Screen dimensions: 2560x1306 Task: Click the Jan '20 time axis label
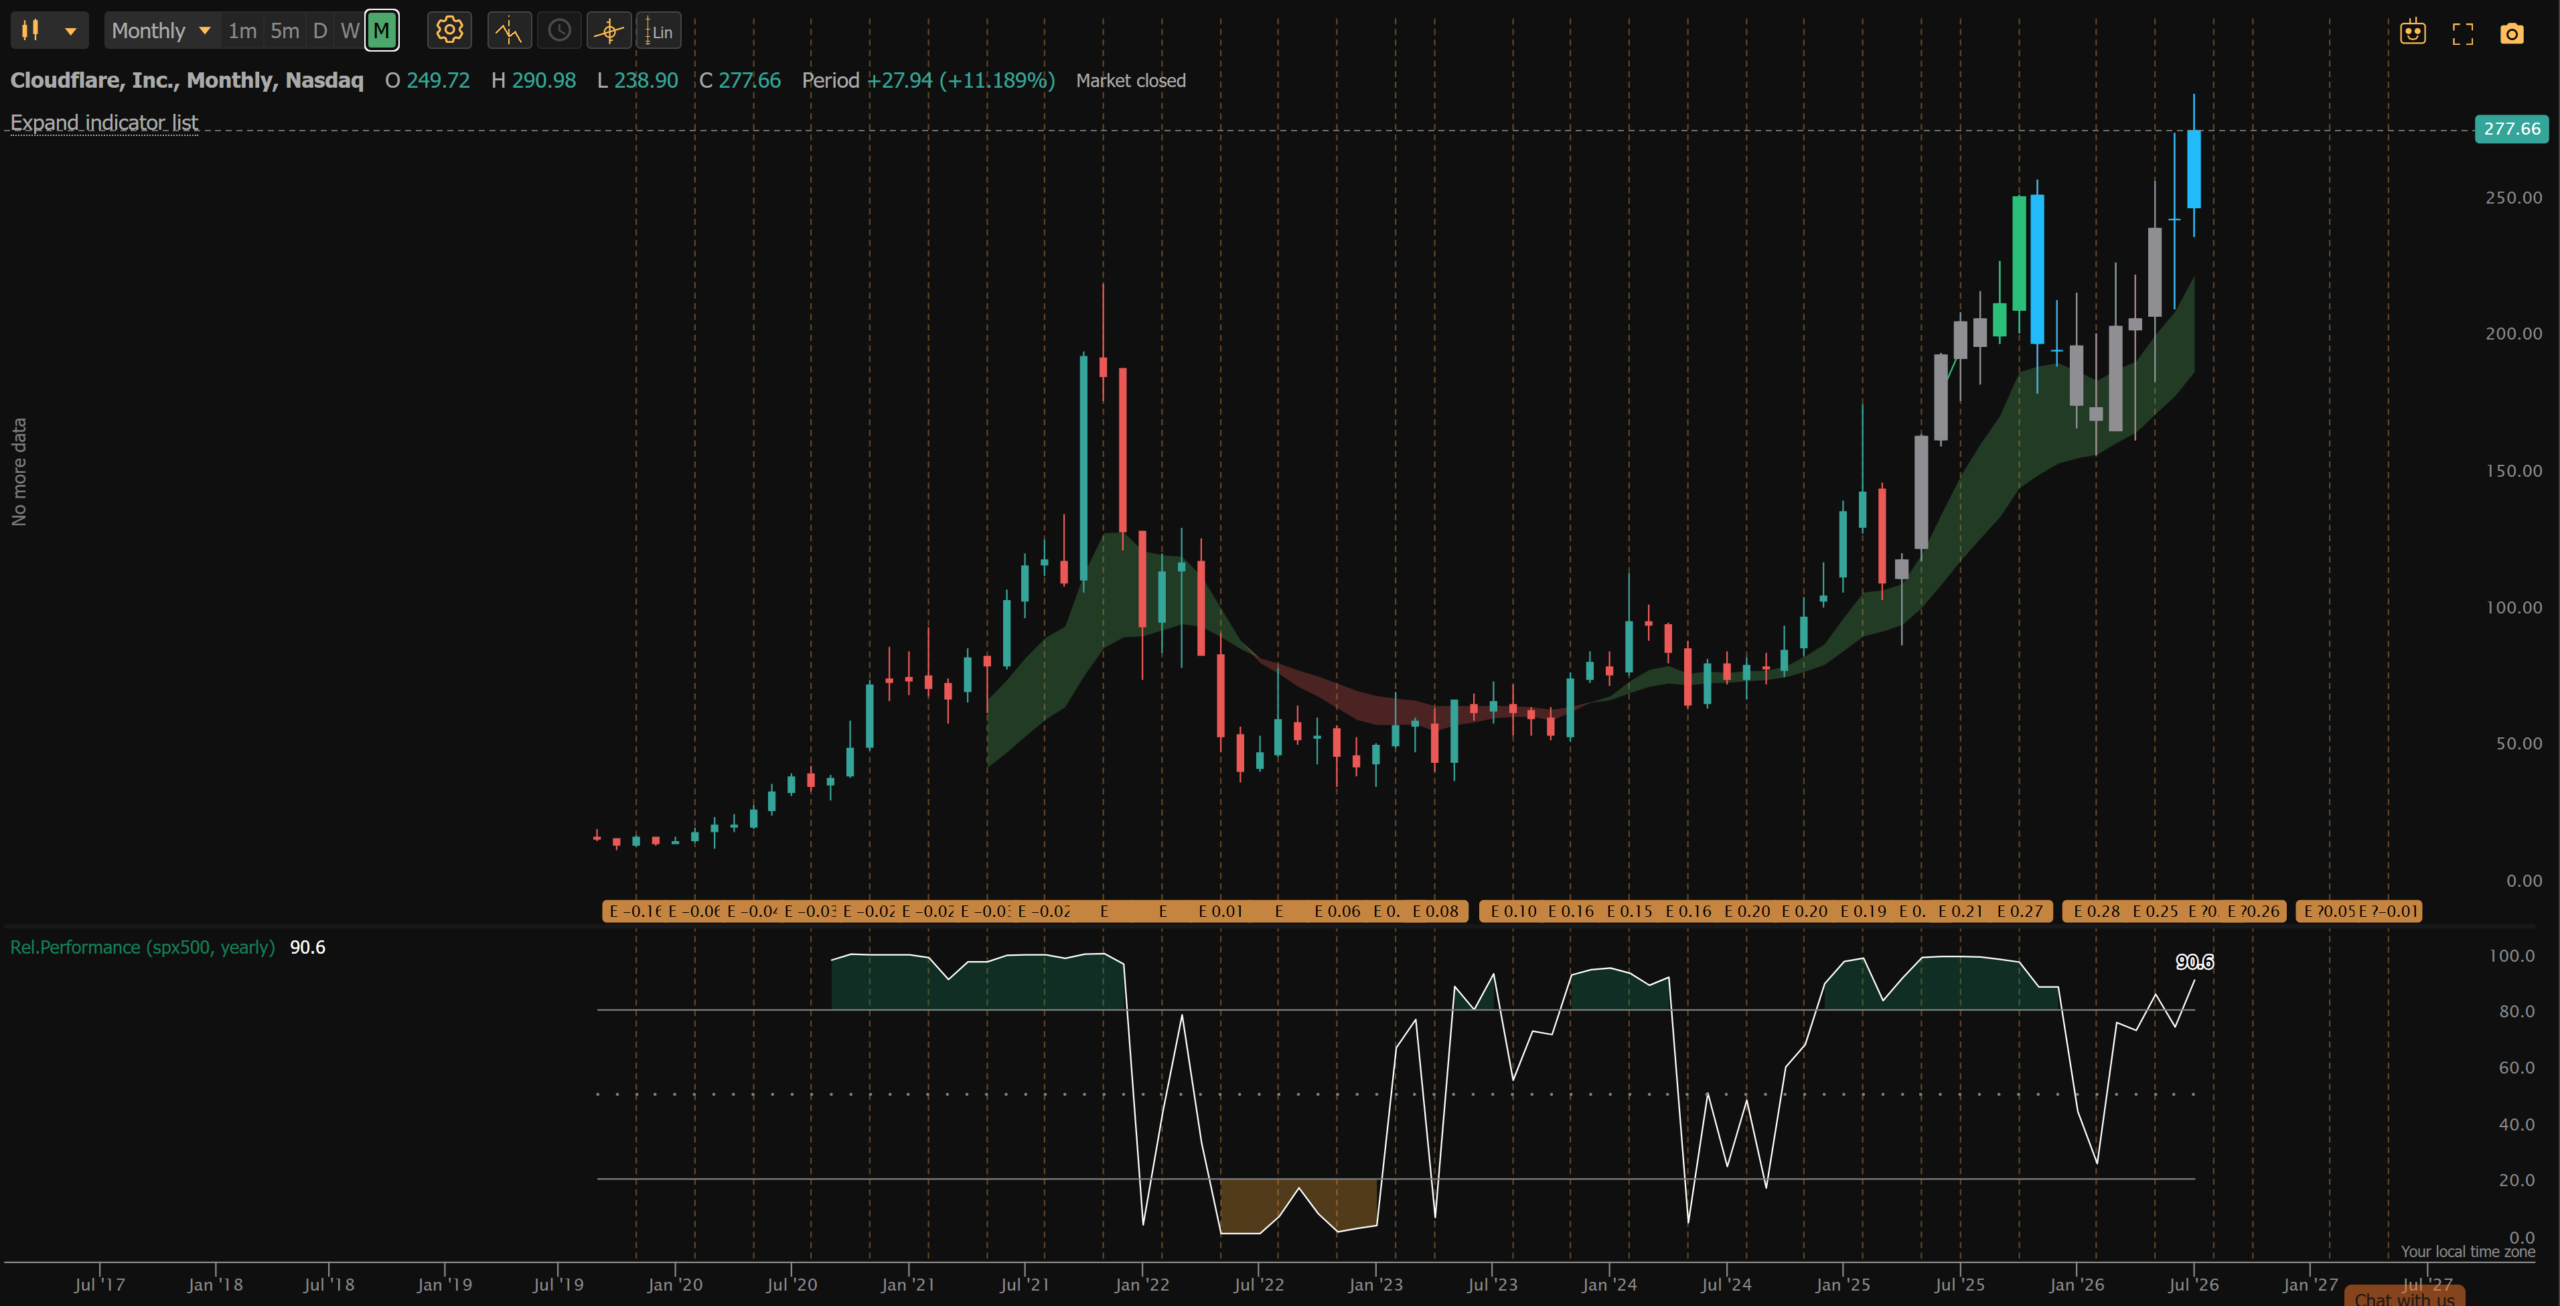pos(674,1285)
